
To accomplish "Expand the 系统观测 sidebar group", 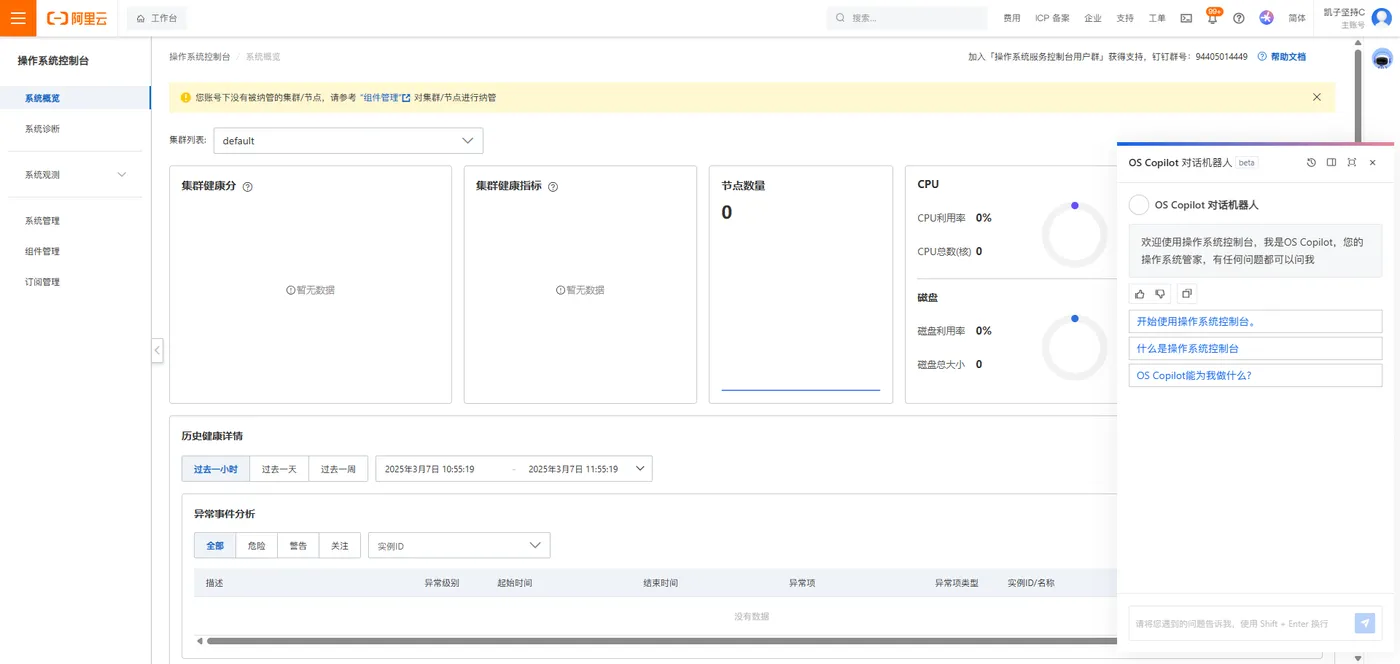I will click(75, 175).
